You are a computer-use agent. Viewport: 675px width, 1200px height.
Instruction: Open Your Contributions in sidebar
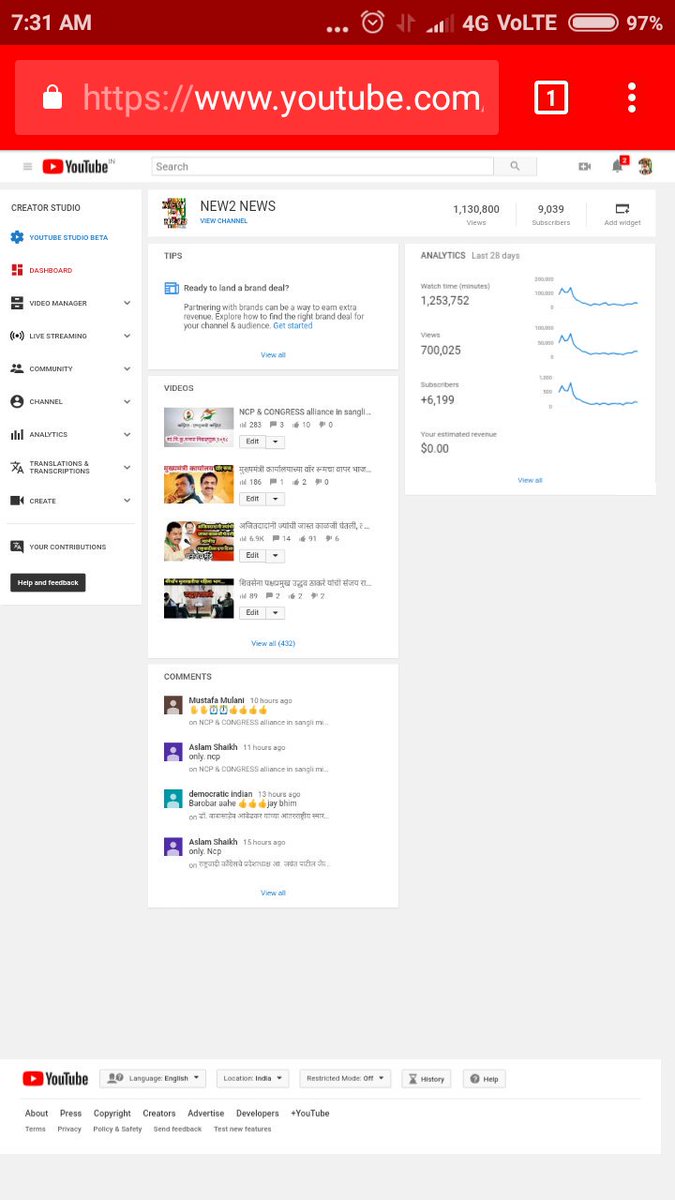pos(70,547)
